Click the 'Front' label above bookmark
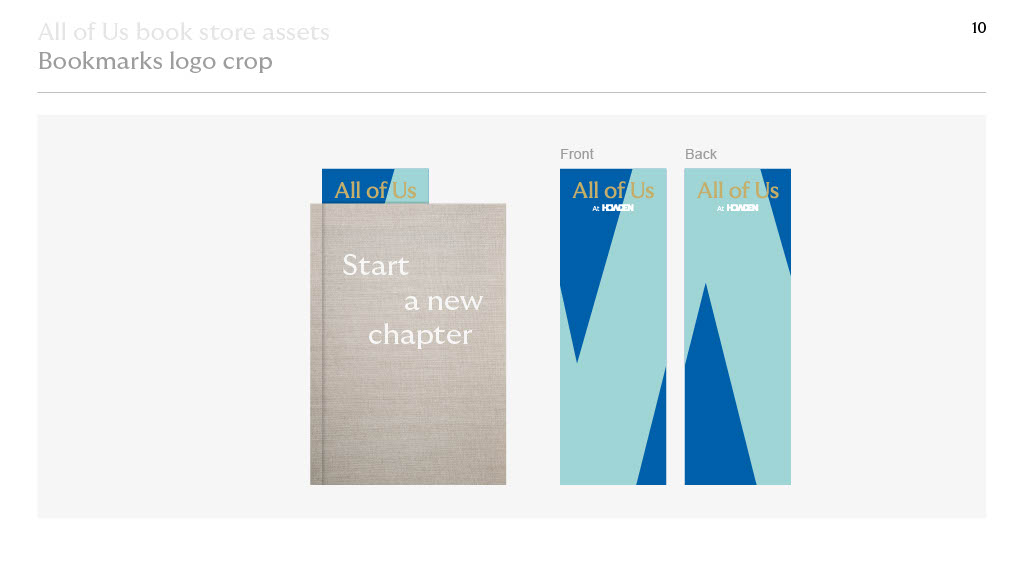Viewport: 1024px width, 576px height. (577, 154)
